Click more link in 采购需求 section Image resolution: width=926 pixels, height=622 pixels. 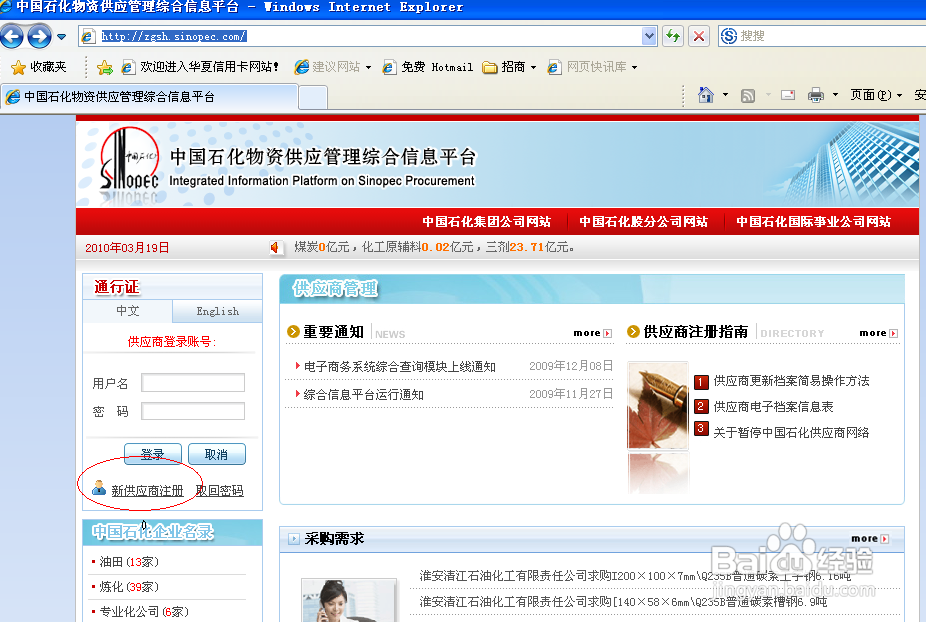coord(870,539)
